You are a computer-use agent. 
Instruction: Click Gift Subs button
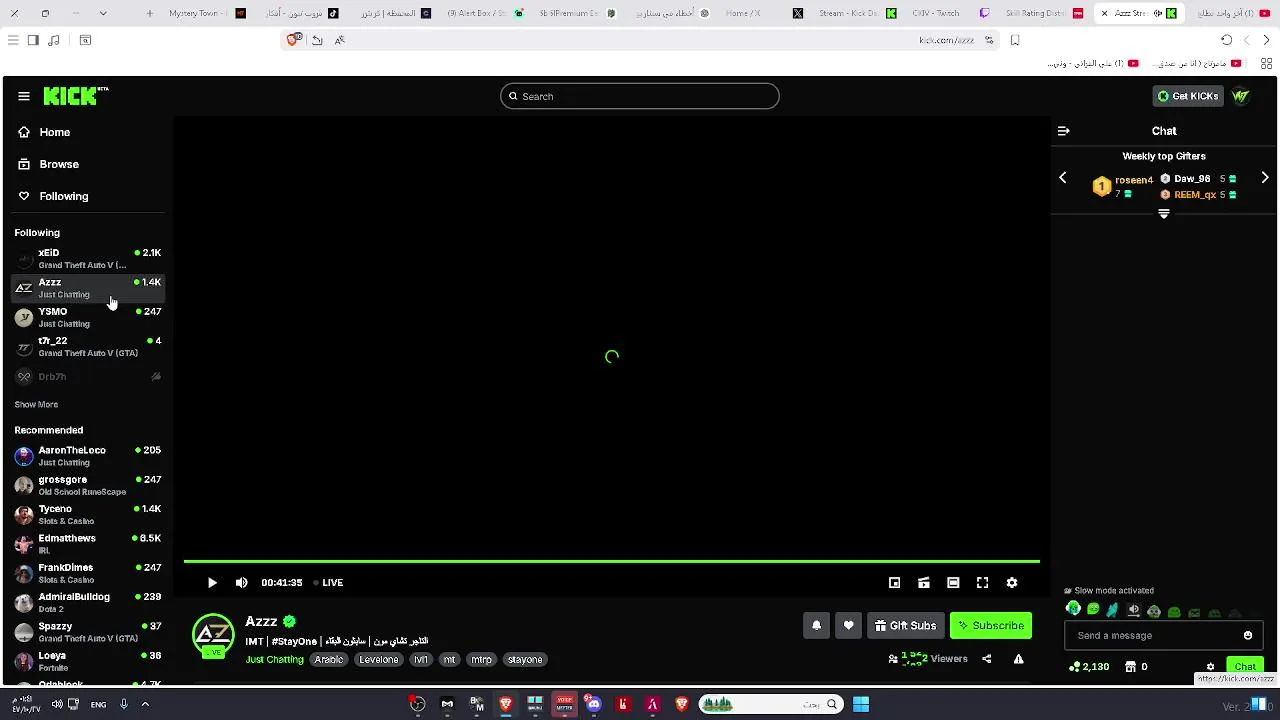tap(905, 625)
